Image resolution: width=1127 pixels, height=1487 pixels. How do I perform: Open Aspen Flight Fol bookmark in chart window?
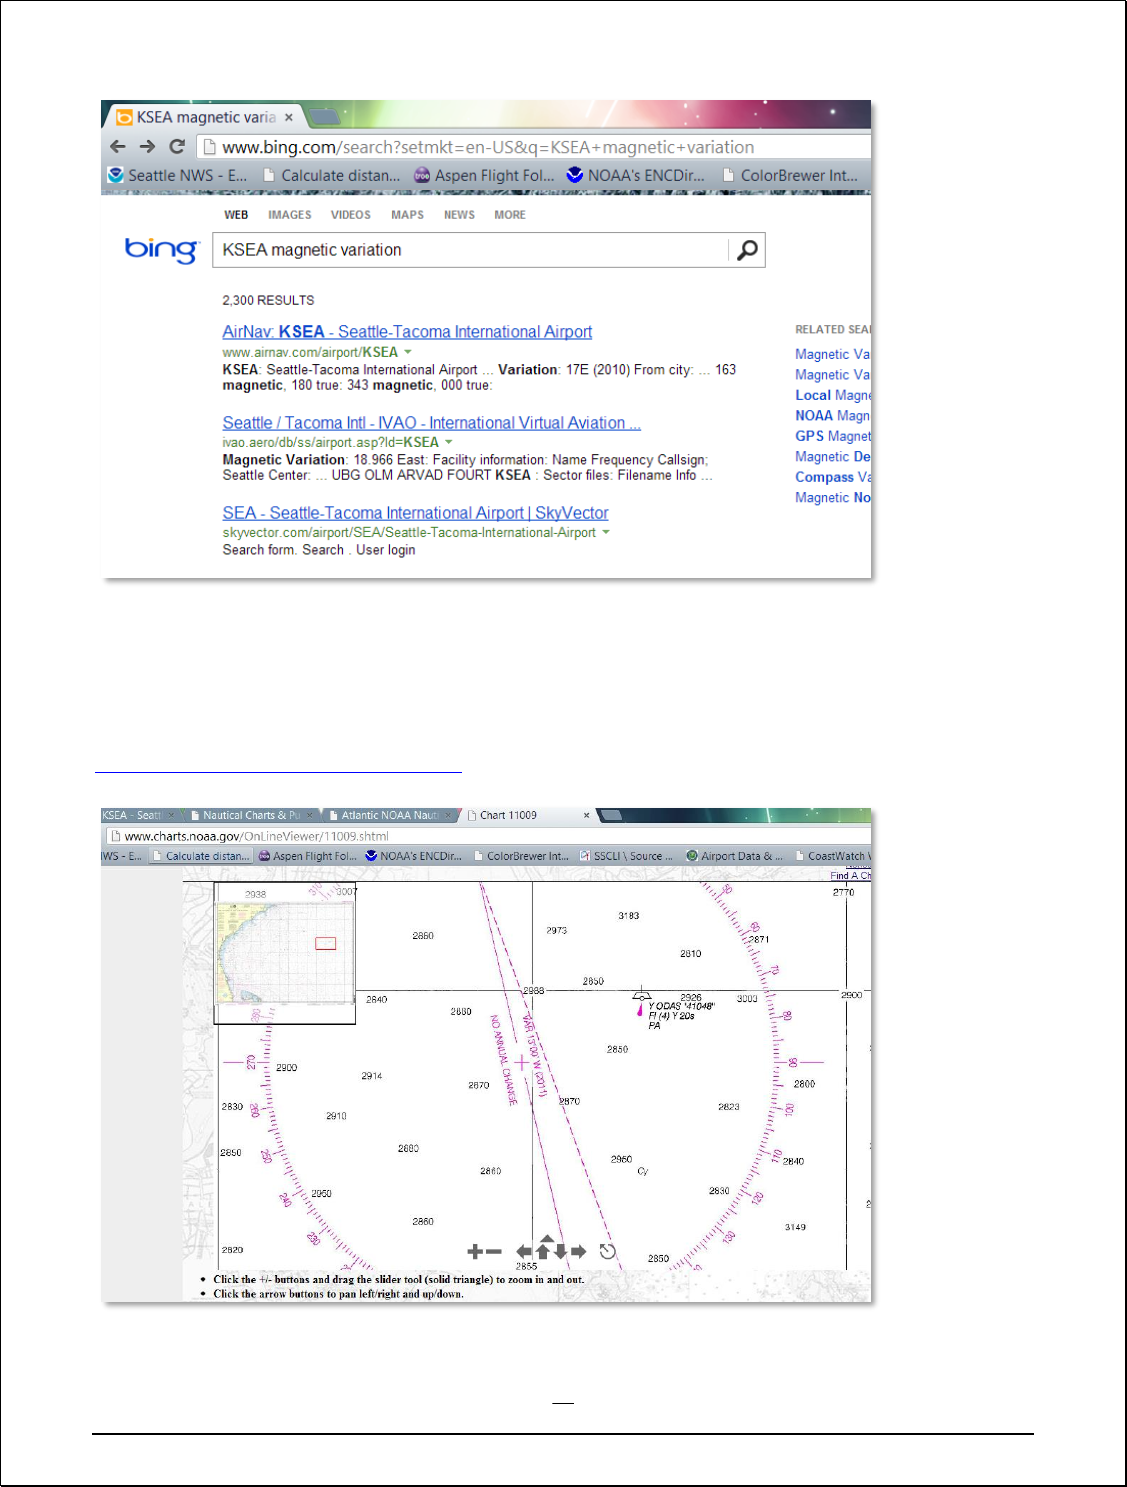click(308, 856)
